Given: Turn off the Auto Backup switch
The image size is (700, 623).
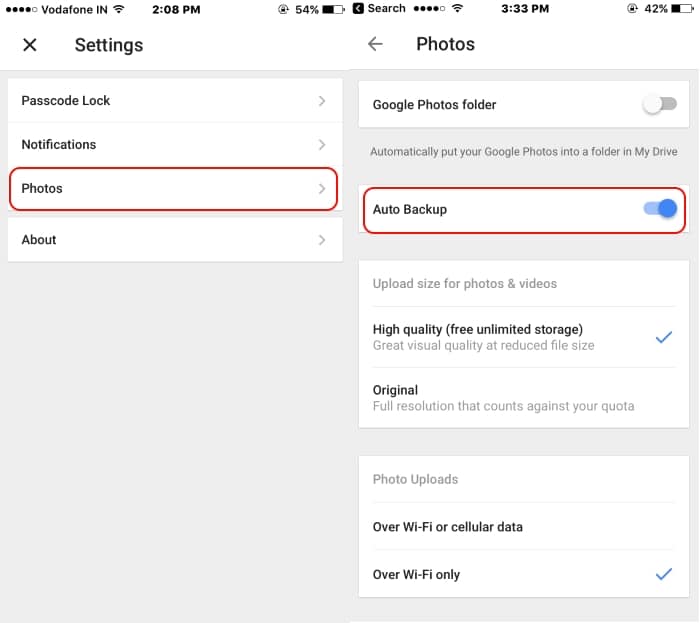Looking at the screenshot, I should (660, 208).
